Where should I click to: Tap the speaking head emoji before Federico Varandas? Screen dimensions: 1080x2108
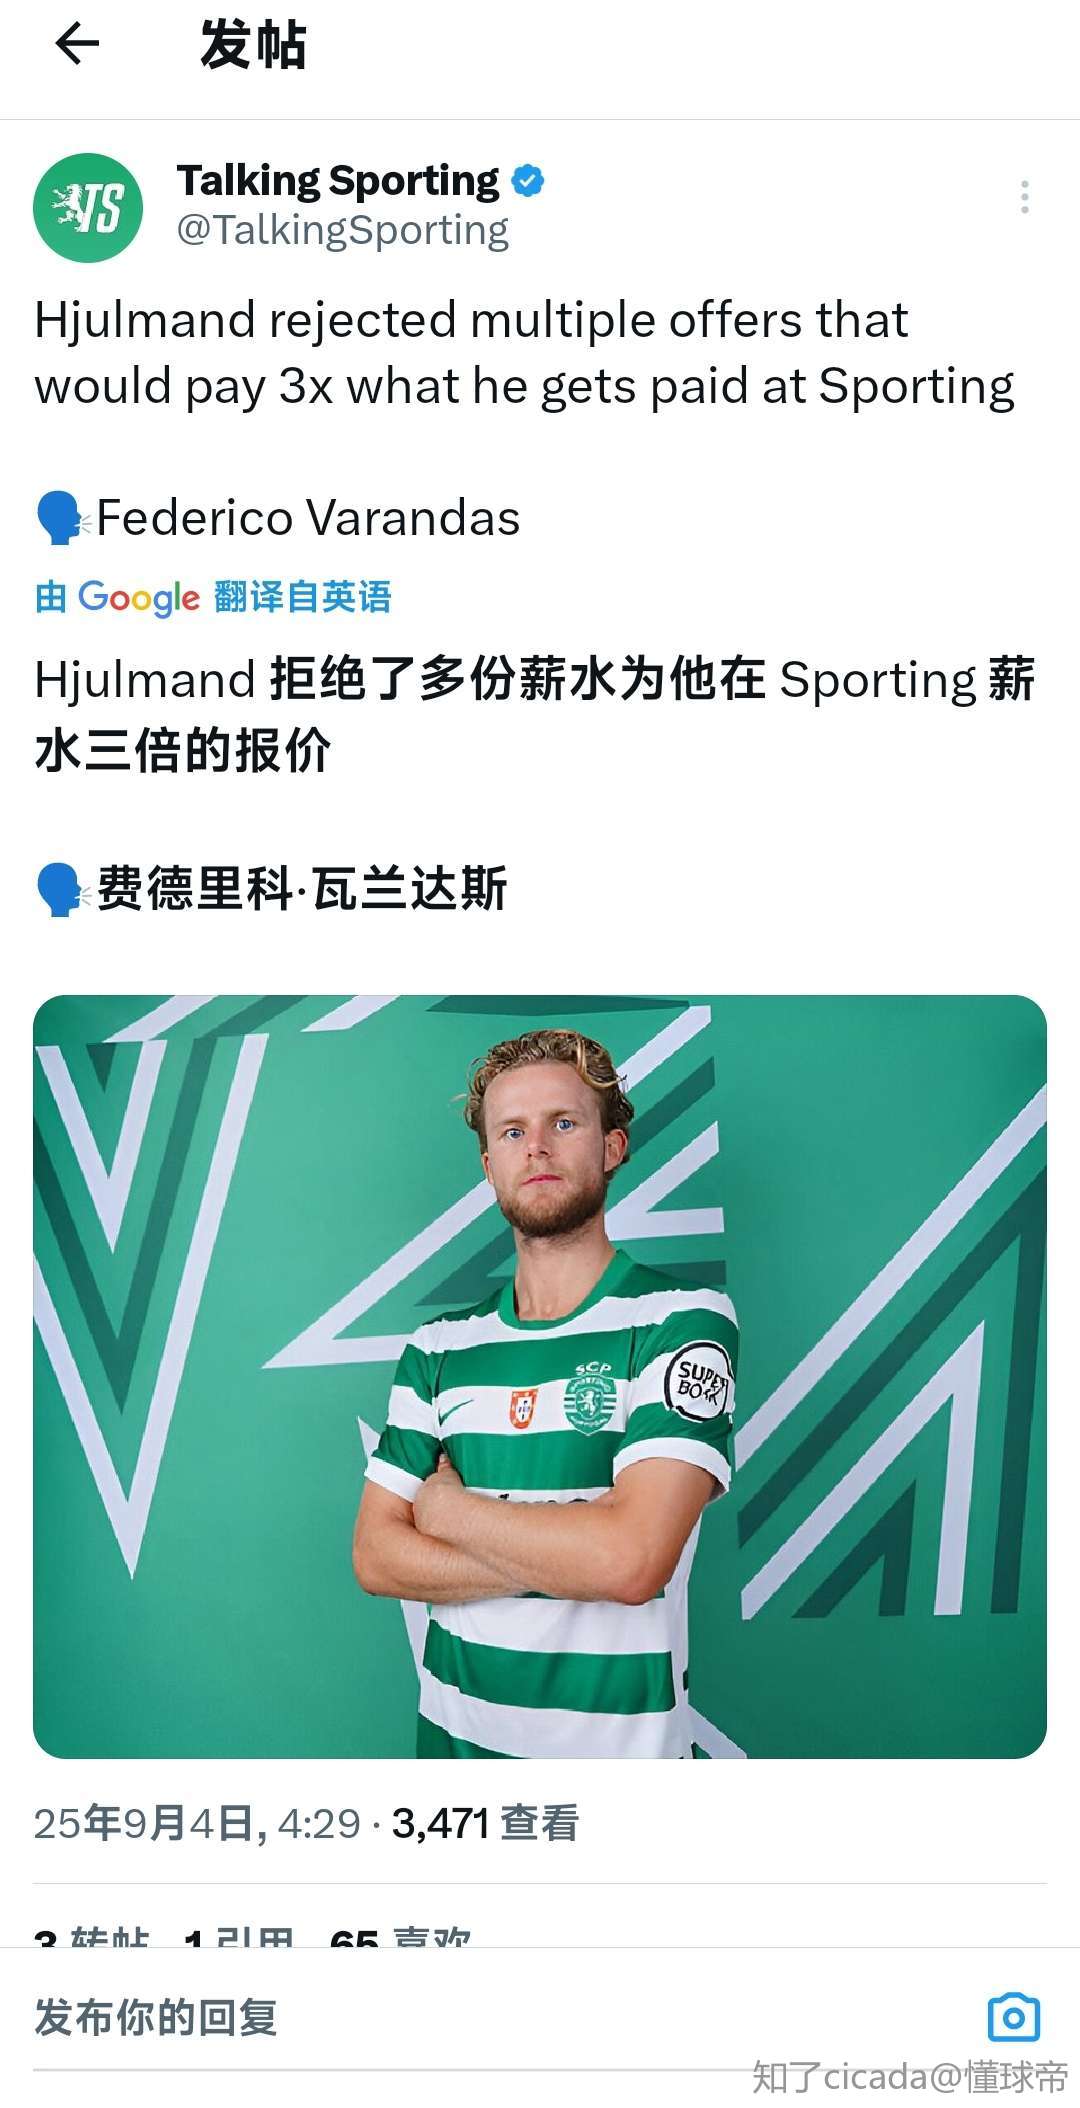(62, 518)
